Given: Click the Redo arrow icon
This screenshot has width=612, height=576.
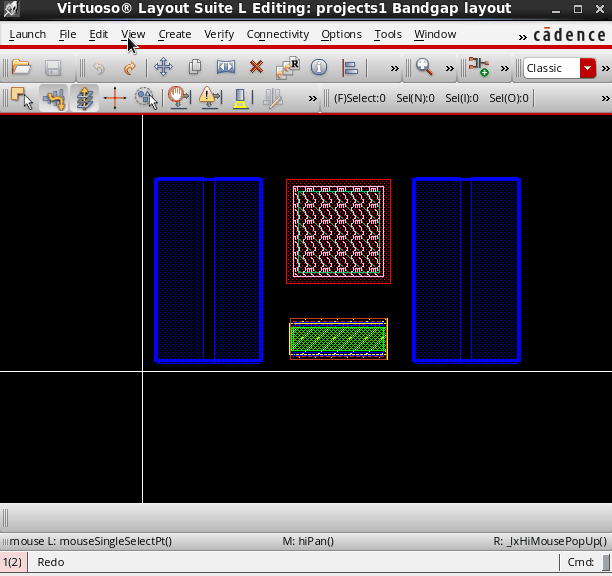Looking at the screenshot, I should click(130, 69).
